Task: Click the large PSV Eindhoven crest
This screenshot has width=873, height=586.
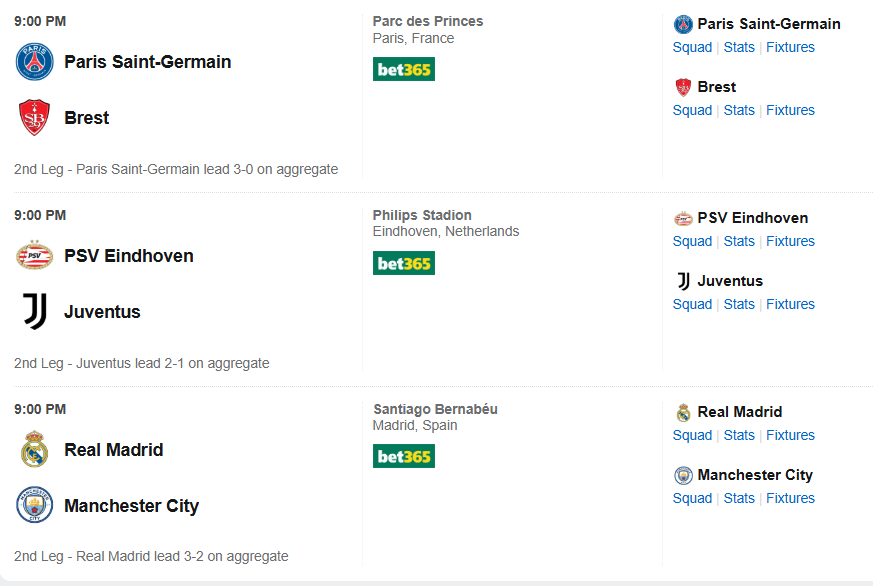Action: 34,256
